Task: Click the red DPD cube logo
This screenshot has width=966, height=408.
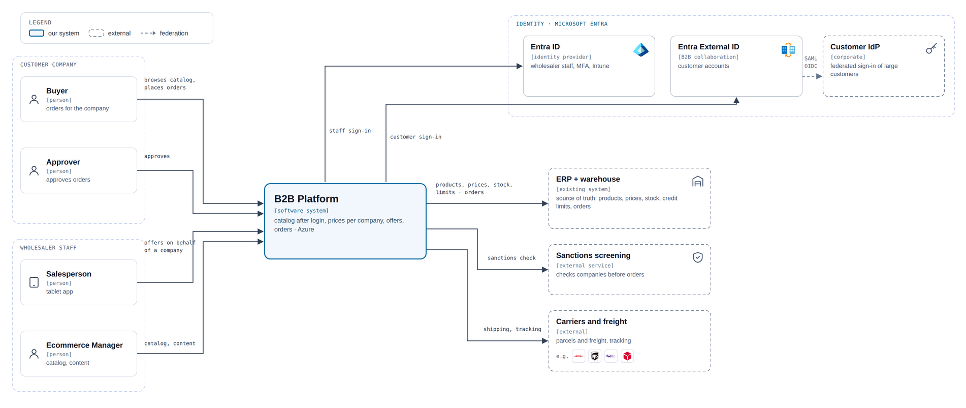Action: tap(627, 356)
